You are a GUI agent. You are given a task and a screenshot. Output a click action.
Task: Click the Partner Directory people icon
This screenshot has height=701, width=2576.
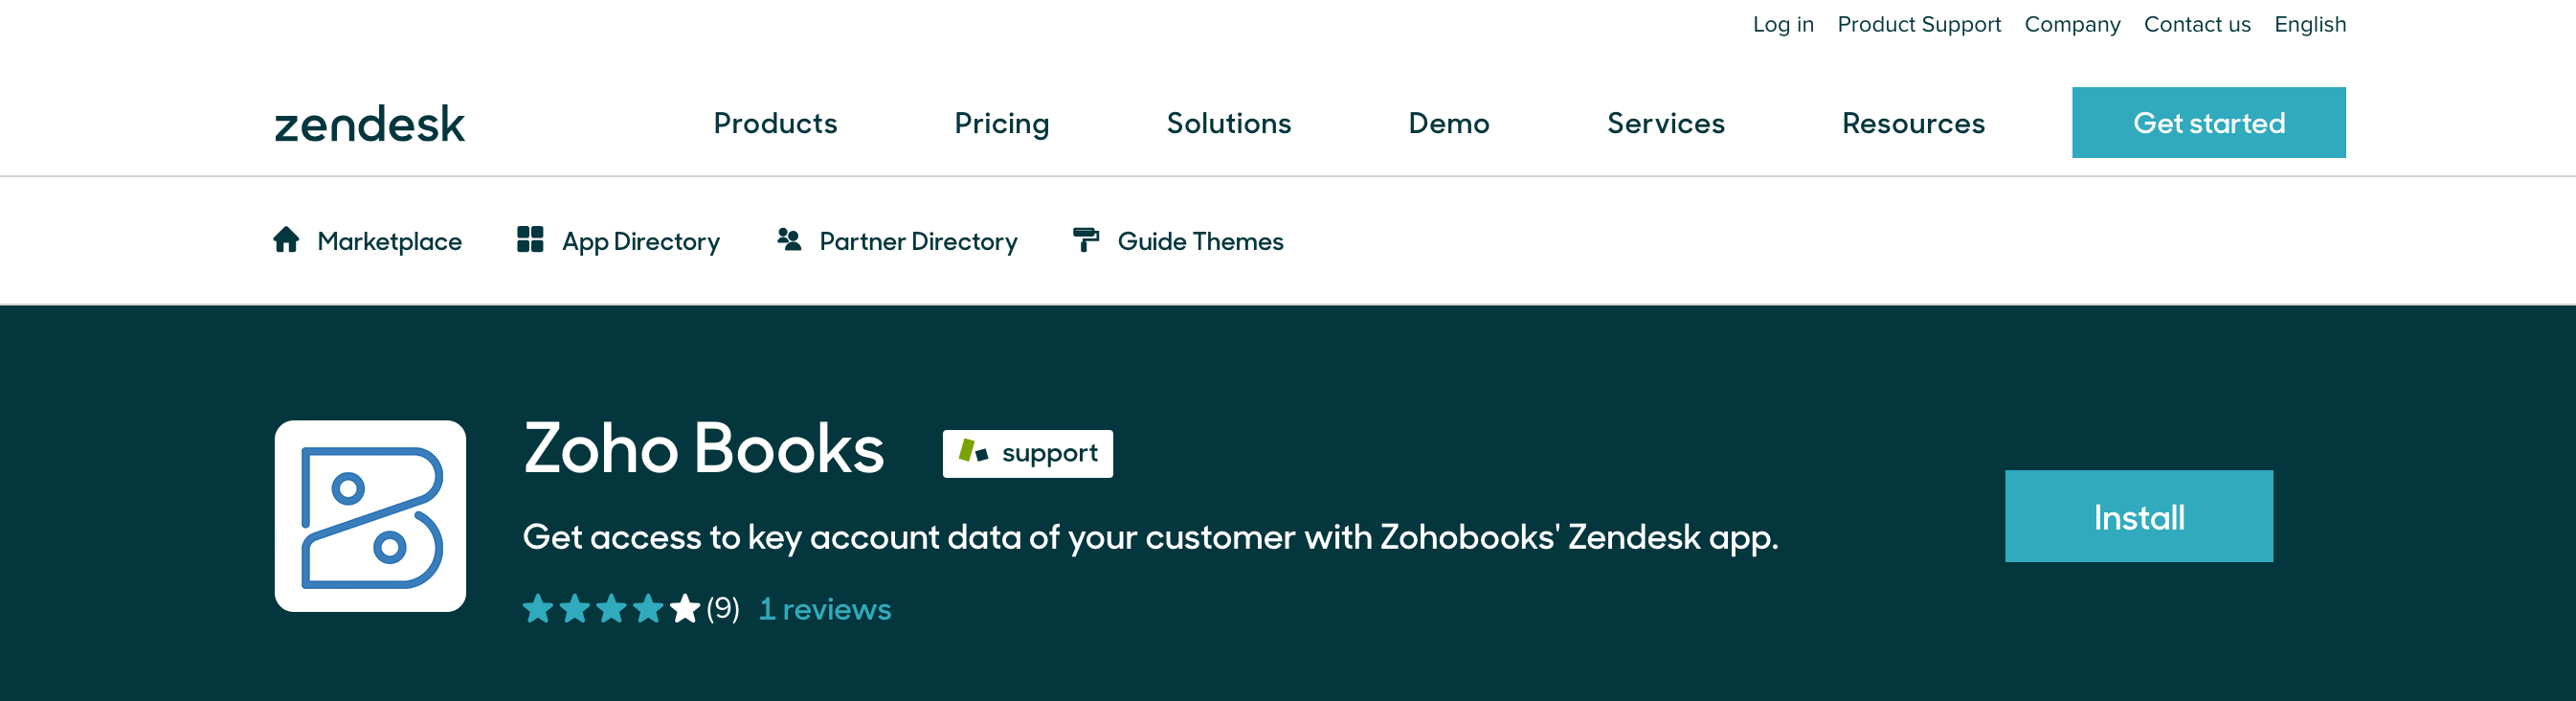(x=789, y=240)
